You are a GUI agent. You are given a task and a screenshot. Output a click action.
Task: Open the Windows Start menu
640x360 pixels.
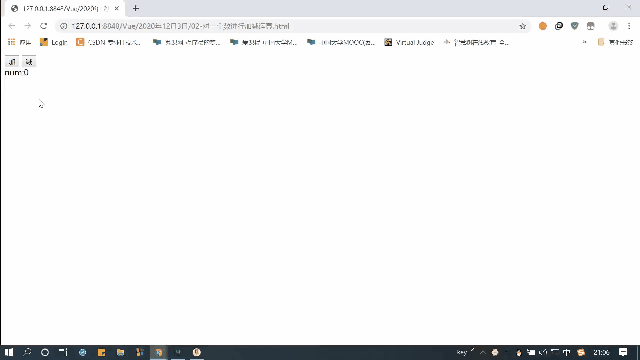(9, 352)
